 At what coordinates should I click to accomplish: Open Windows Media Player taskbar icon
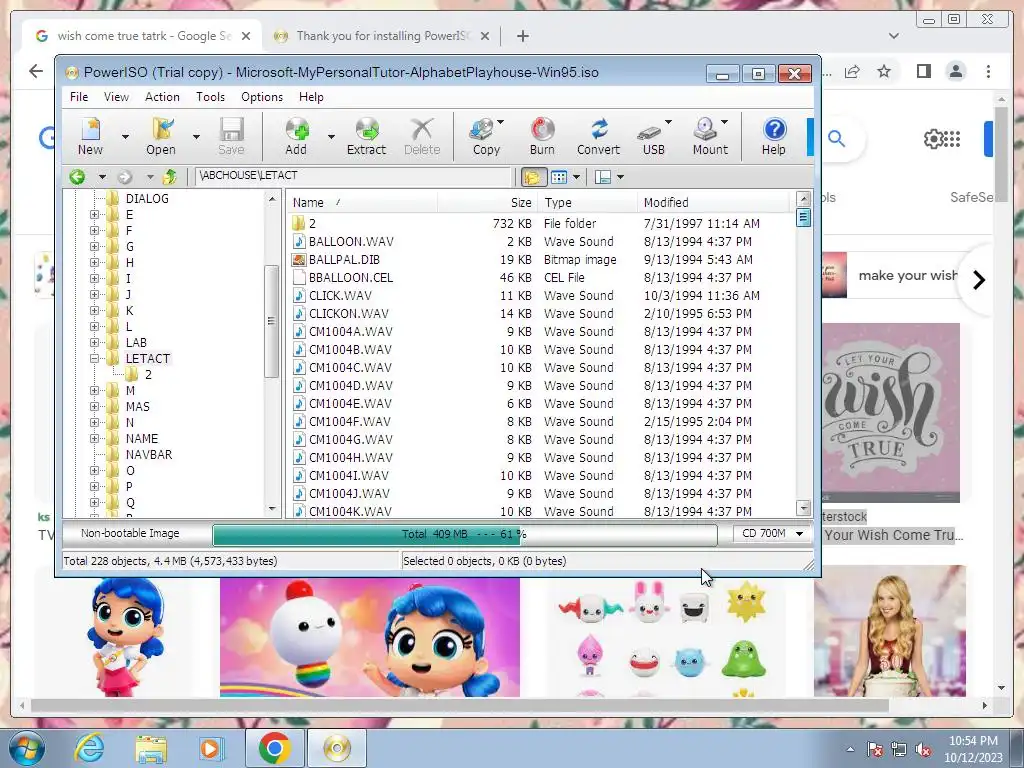210,748
